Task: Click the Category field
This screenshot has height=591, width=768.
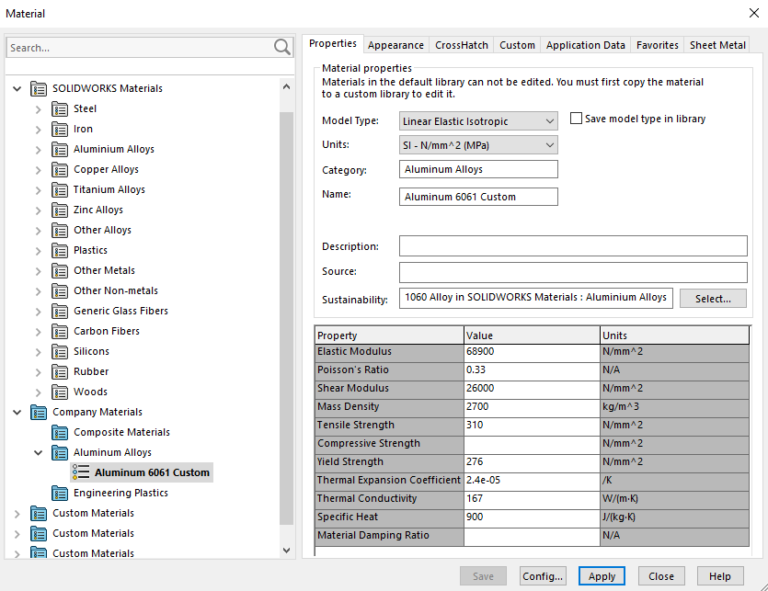Action: coord(478,169)
